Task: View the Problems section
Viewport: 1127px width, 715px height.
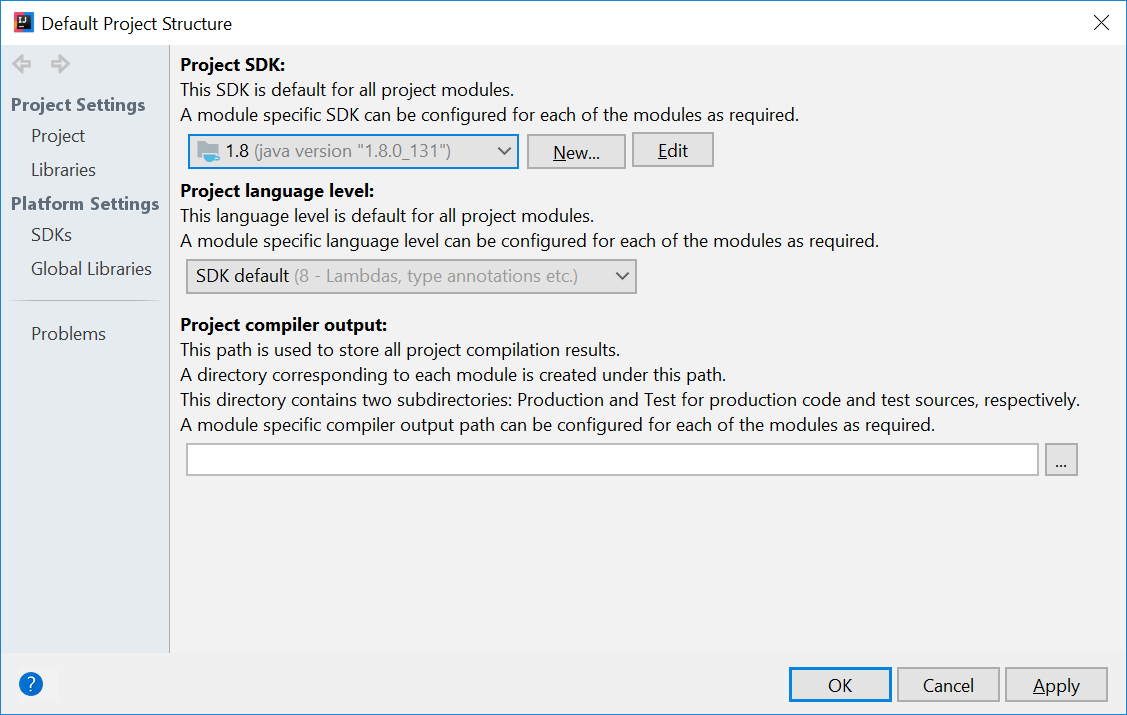Action: pos(68,333)
